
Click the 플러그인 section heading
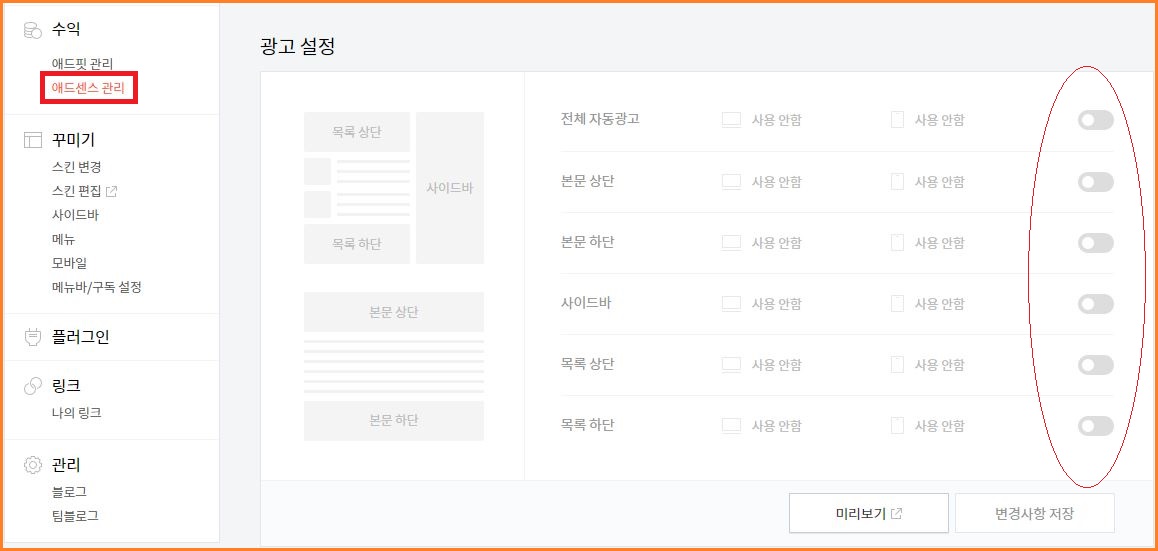point(80,338)
